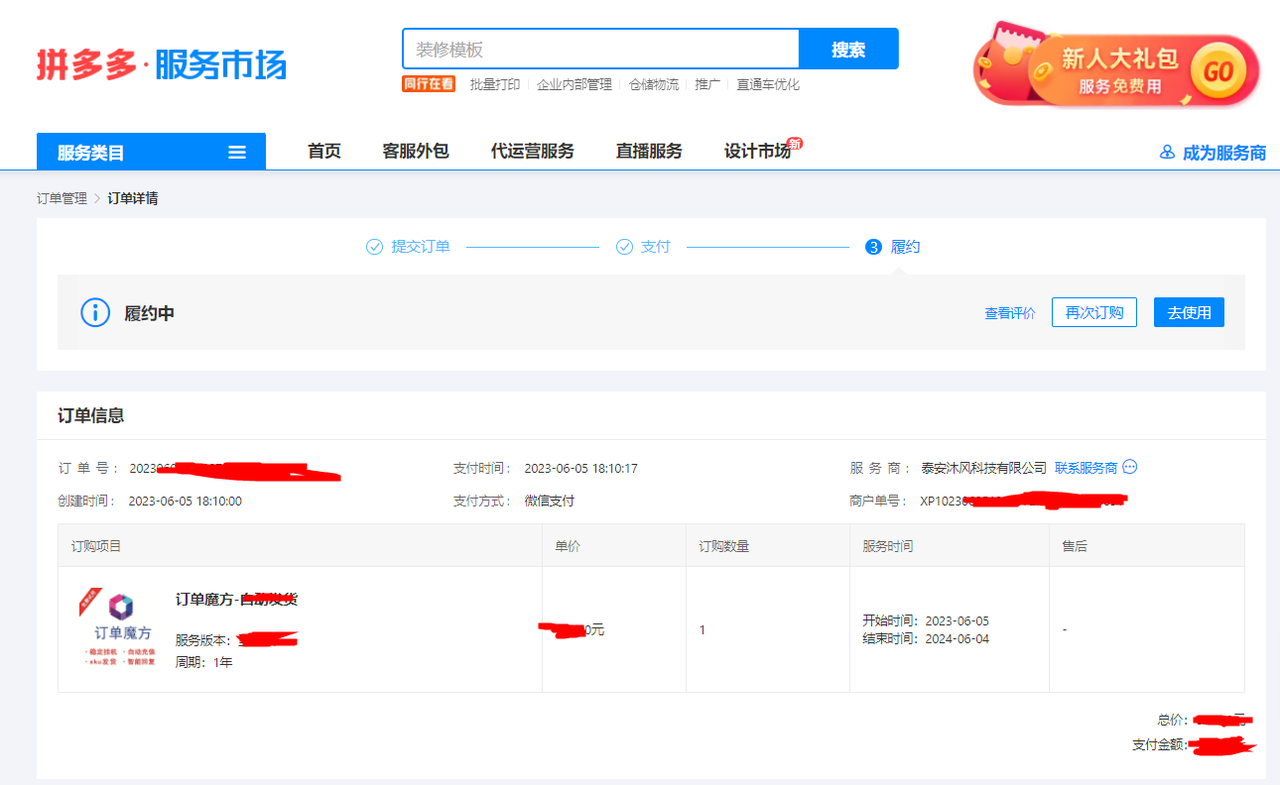Open the 客服外包 tab
The height and width of the screenshot is (785, 1280).
coord(416,151)
